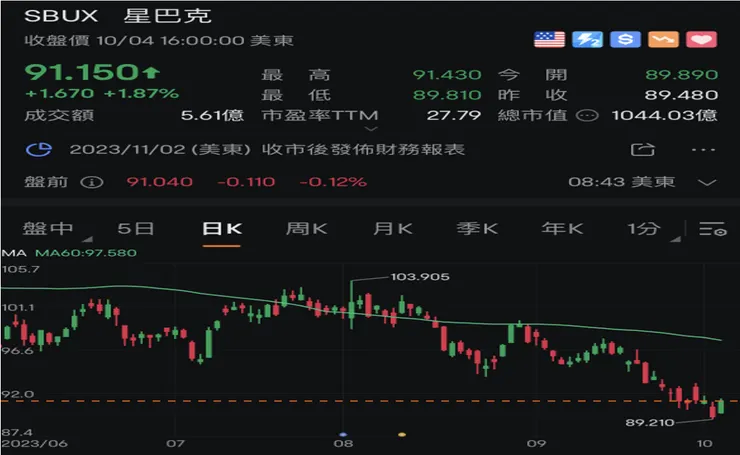Image resolution: width=740 pixels, height=455 pixels.
Task: Tap the last price 91.150
Action: click(x=82, y=72)
